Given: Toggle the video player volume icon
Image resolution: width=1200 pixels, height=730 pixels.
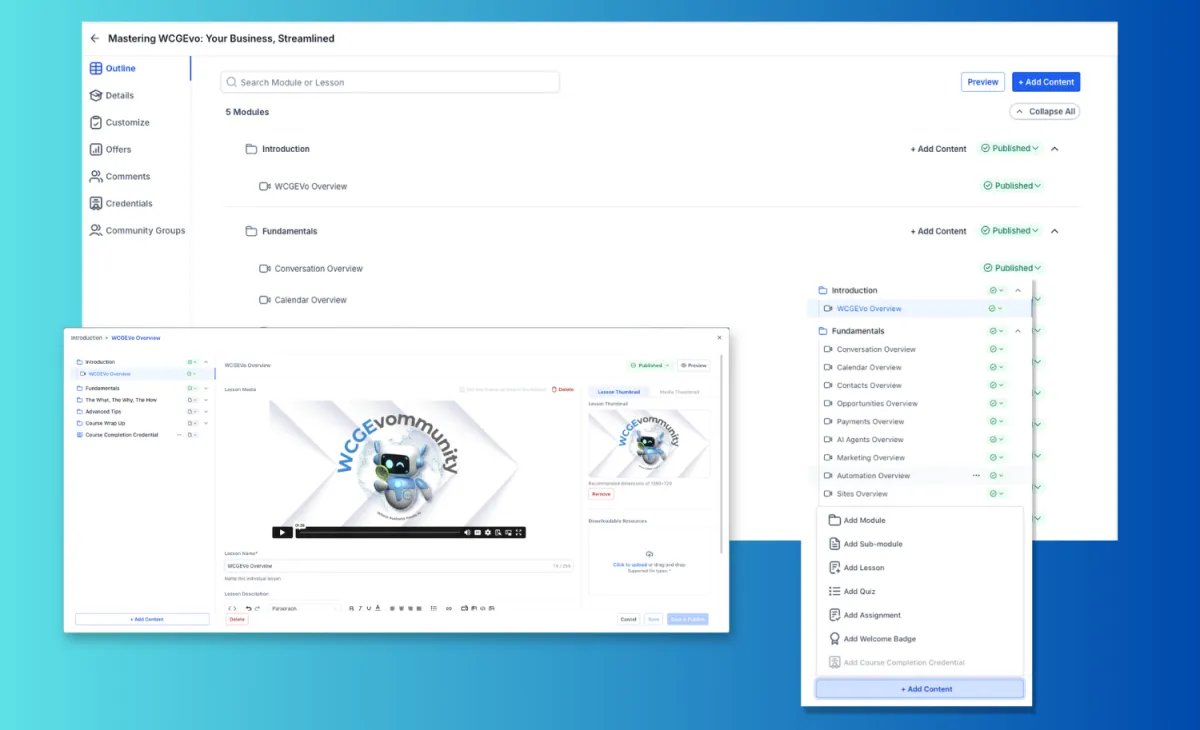Looking at the screenshot, I should tap(467, 532).
